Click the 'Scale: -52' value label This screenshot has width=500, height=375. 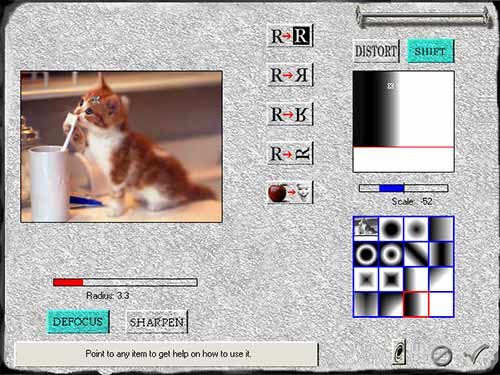click(412, 202)
